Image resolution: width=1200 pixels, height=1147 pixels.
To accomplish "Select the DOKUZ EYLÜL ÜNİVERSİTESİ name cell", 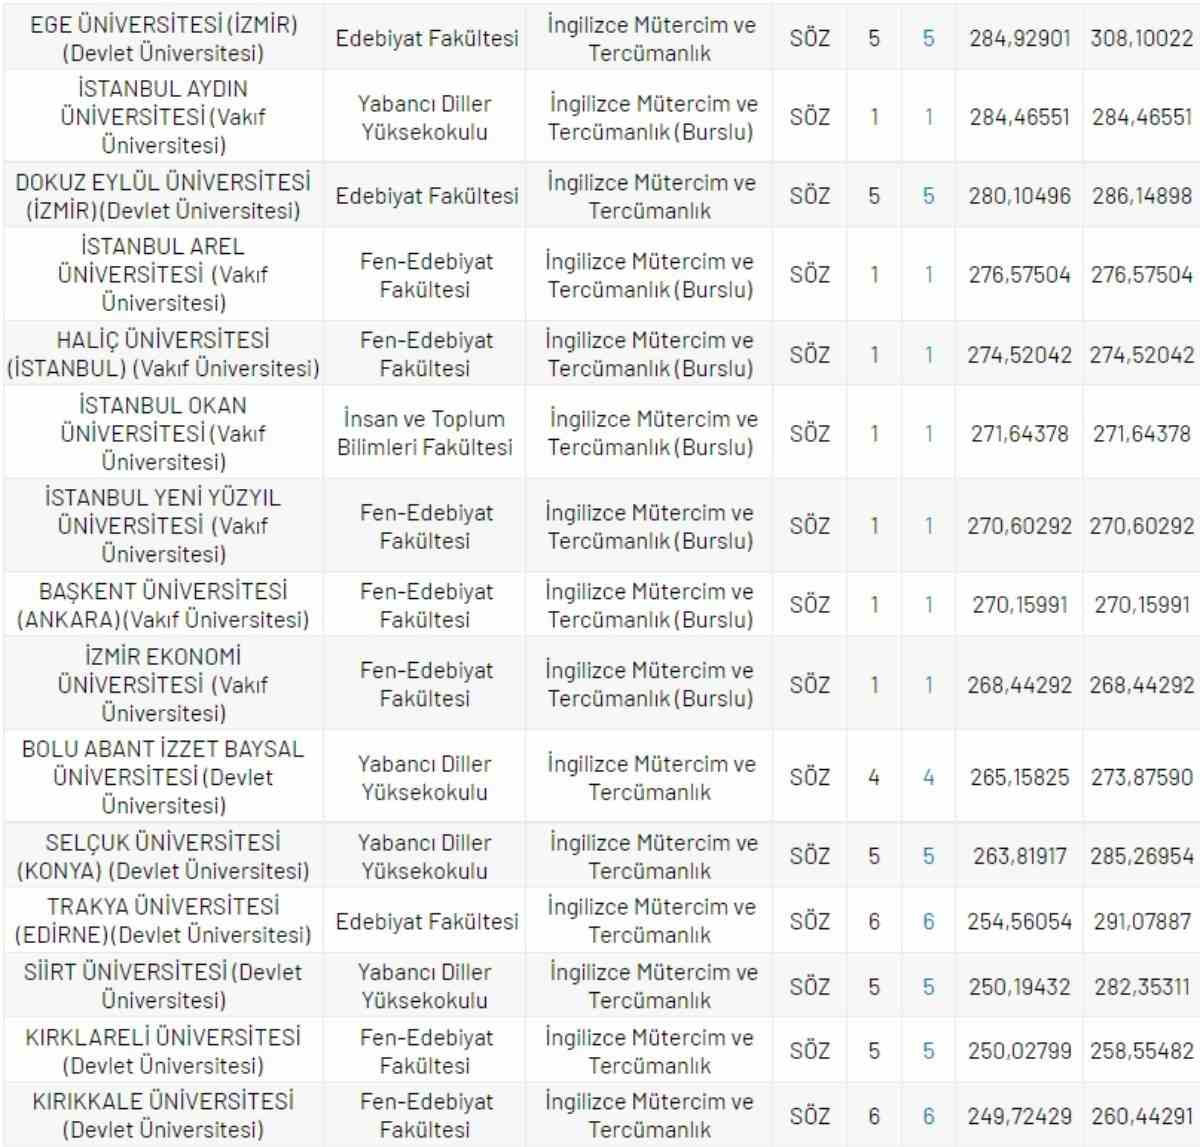I will click(163, 196).
